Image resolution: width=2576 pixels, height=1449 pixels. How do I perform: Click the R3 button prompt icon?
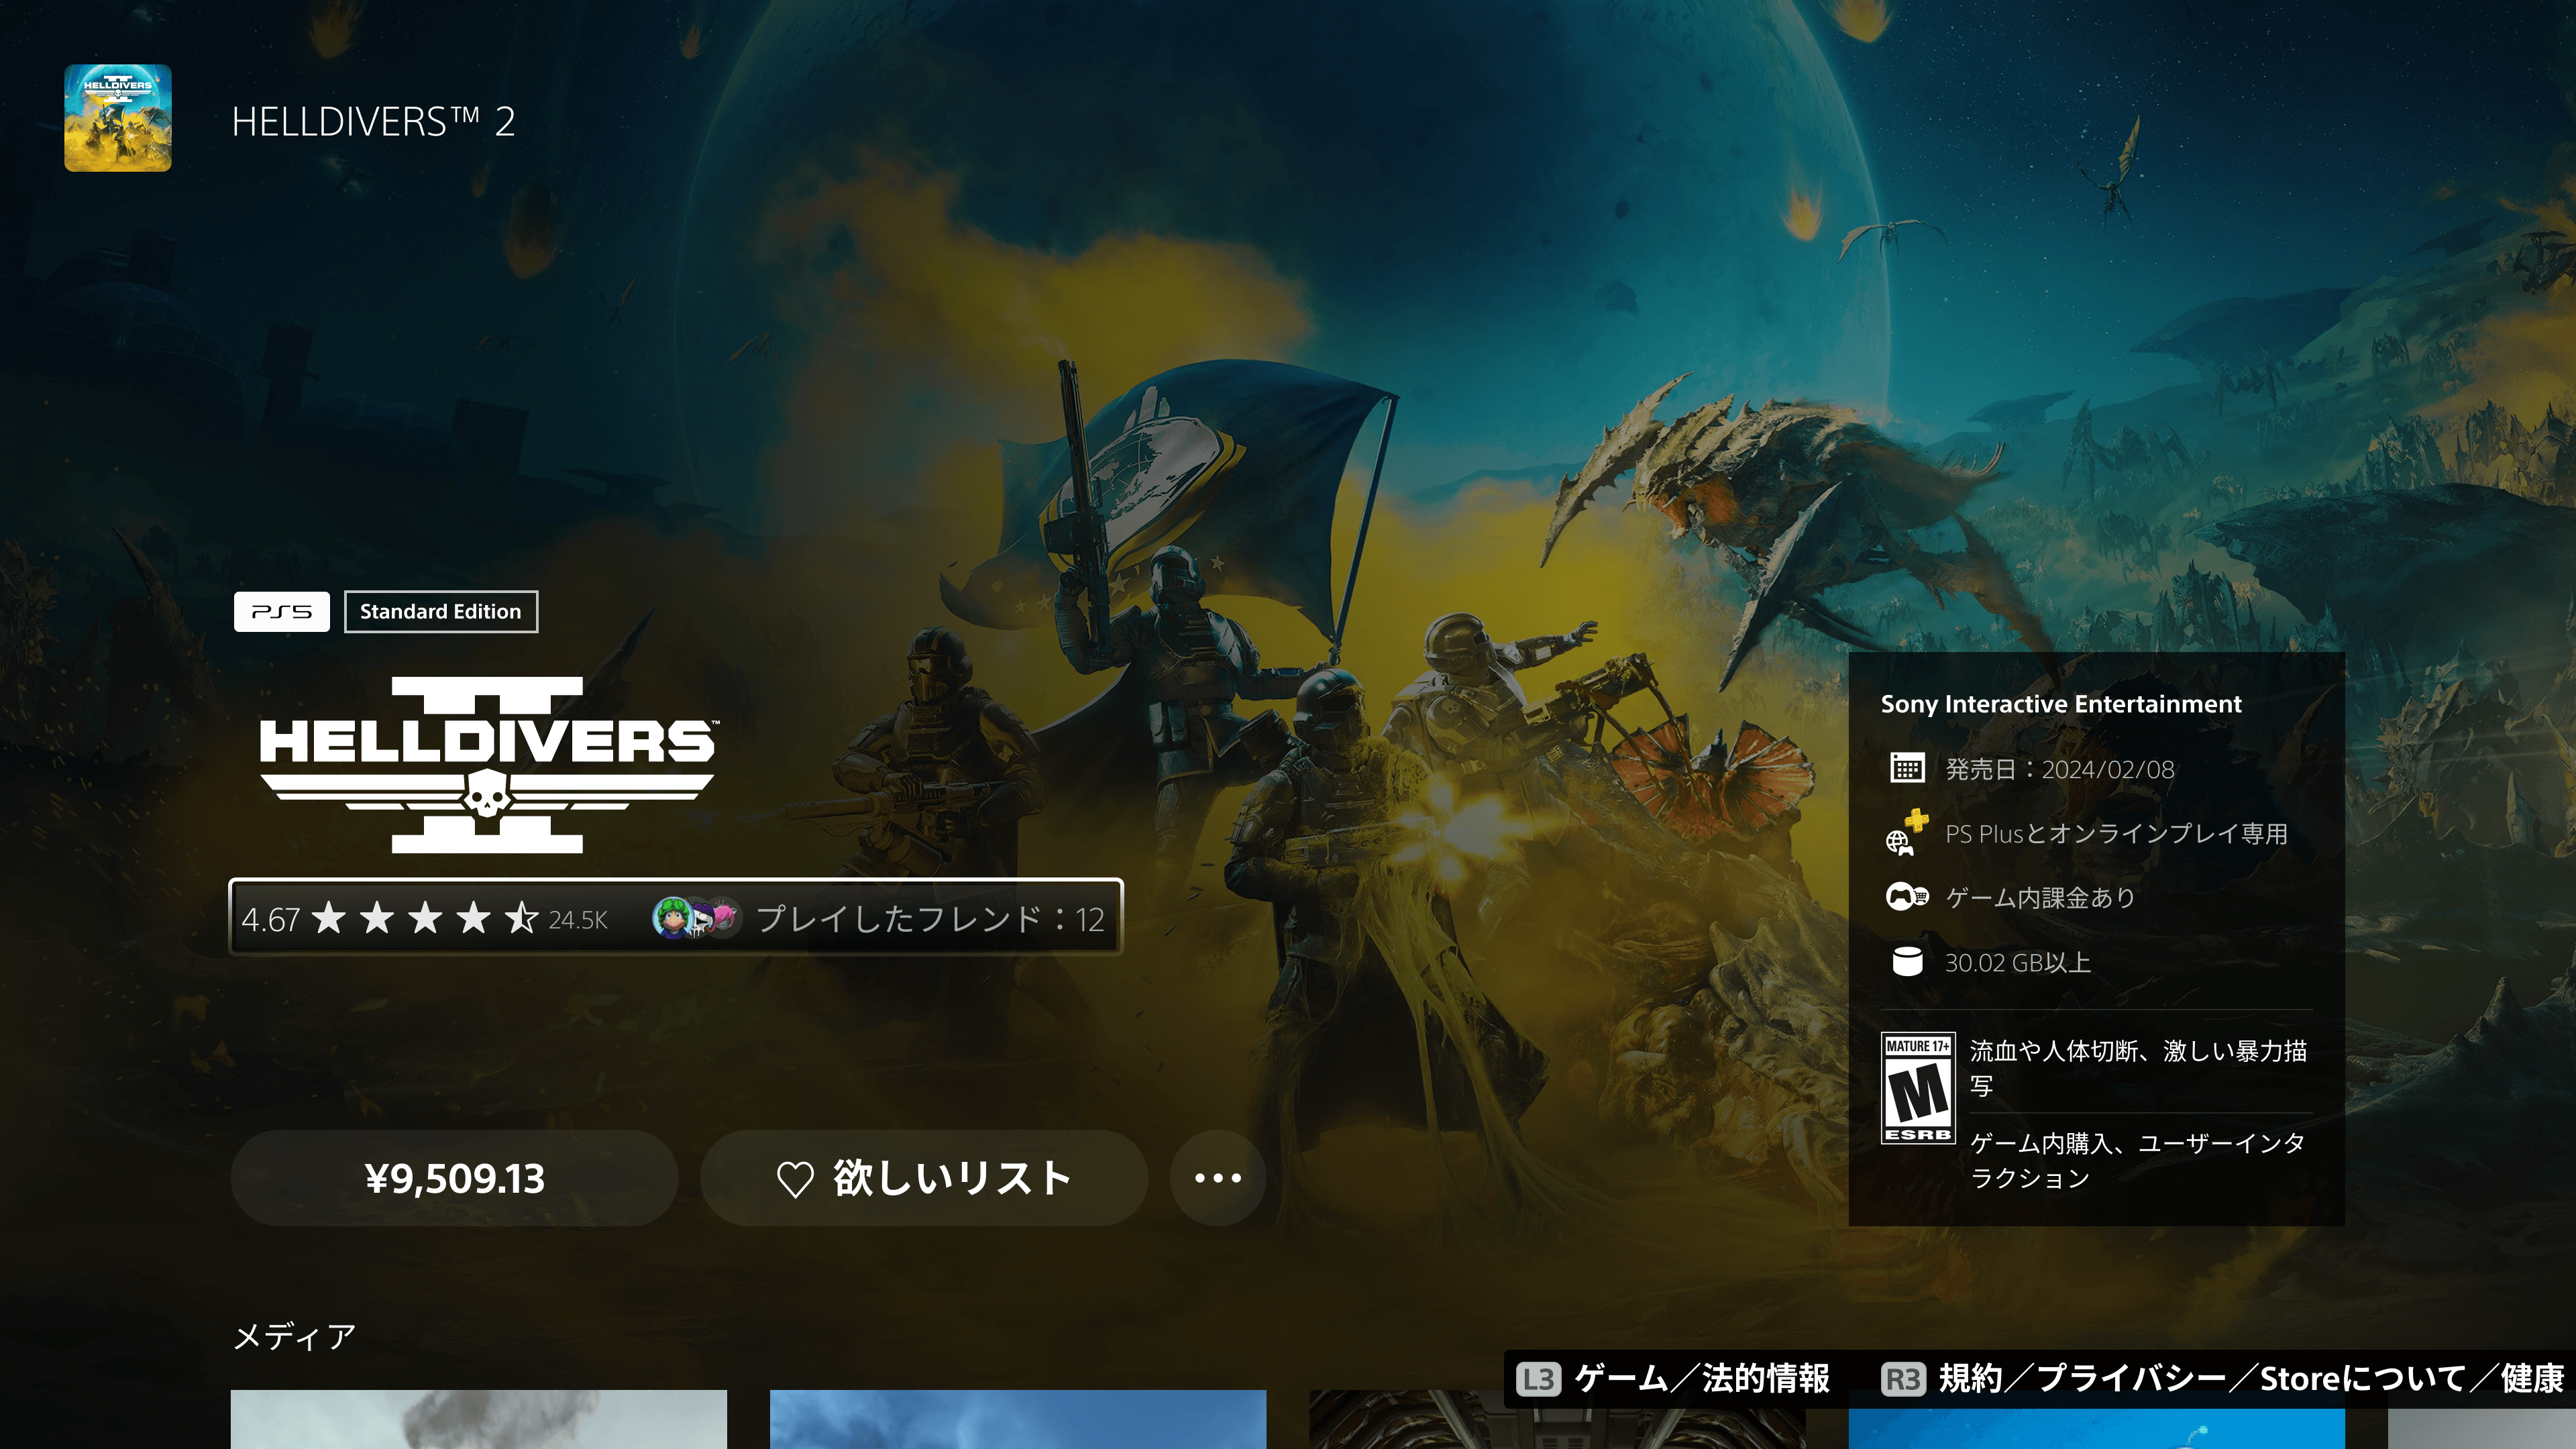click(1903, 1379)
